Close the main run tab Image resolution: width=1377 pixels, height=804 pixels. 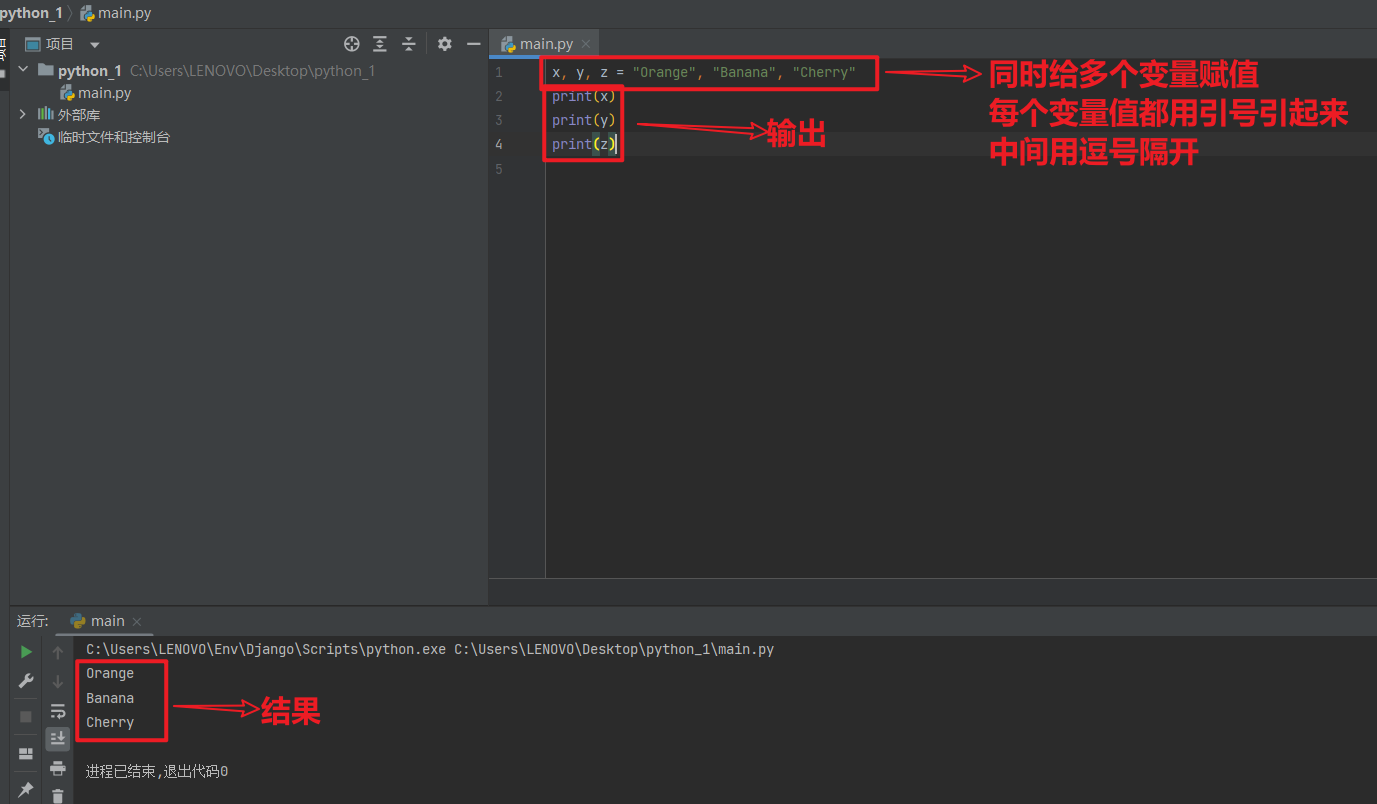click(x=137, y=622)
